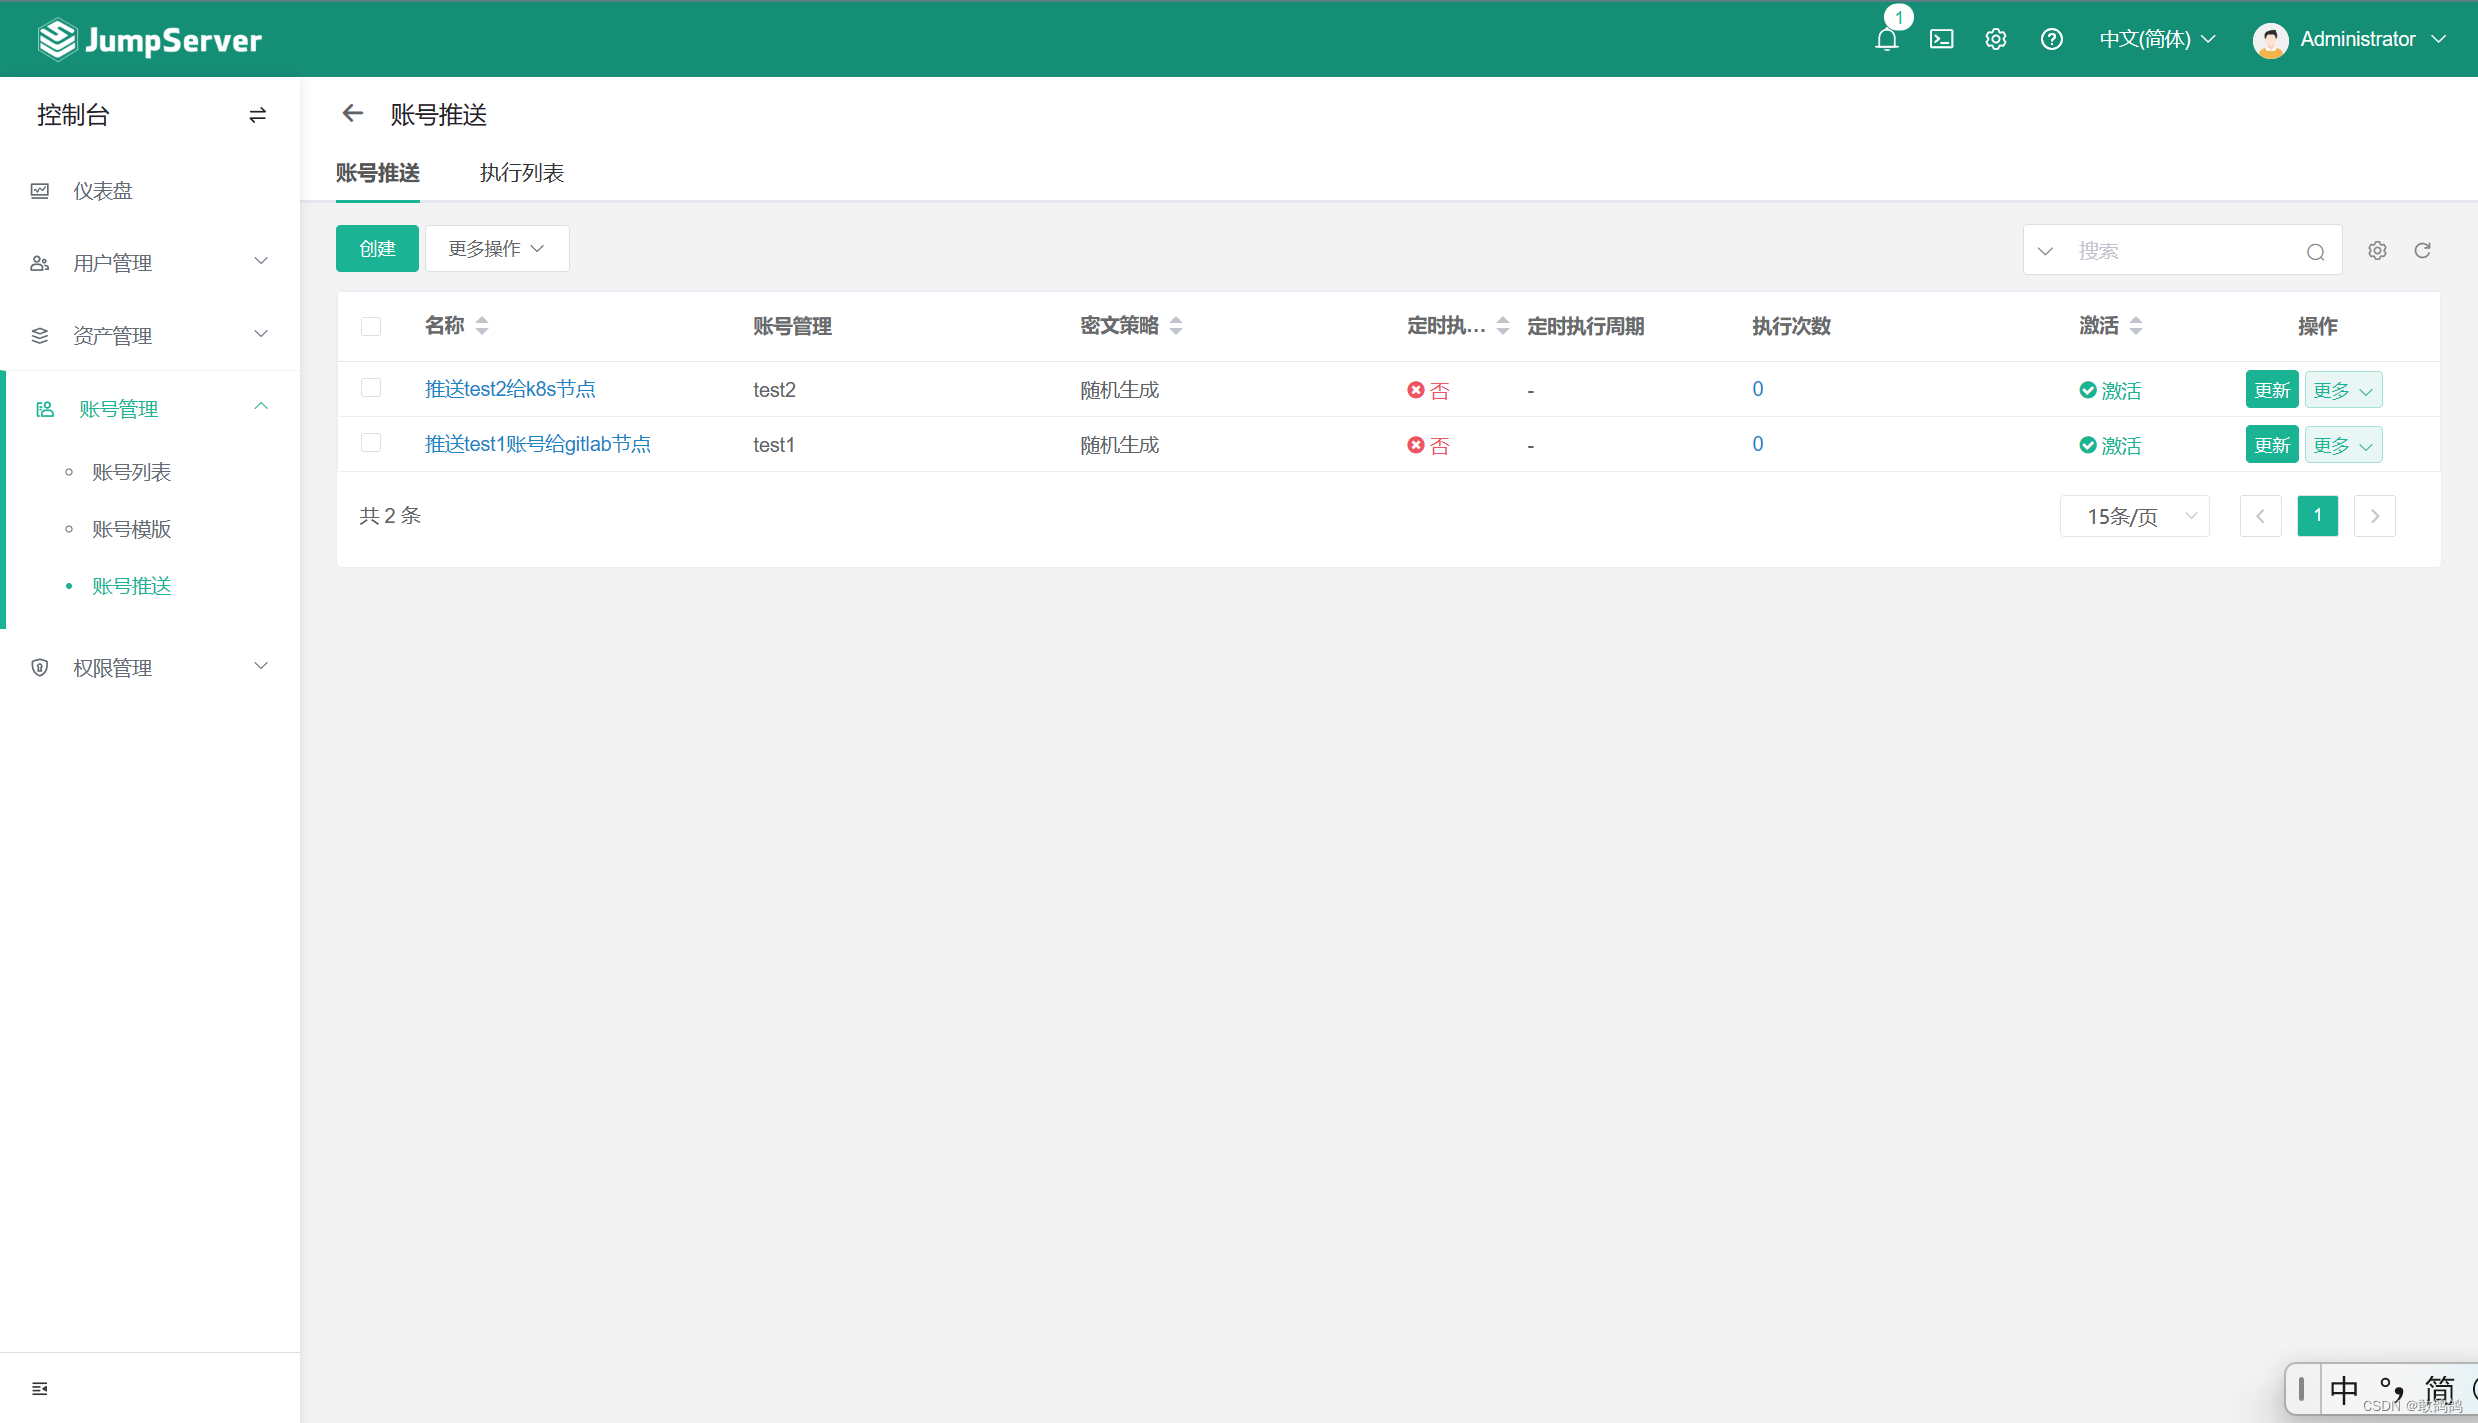Click the back arrow beside 账号推送 title

352,114
